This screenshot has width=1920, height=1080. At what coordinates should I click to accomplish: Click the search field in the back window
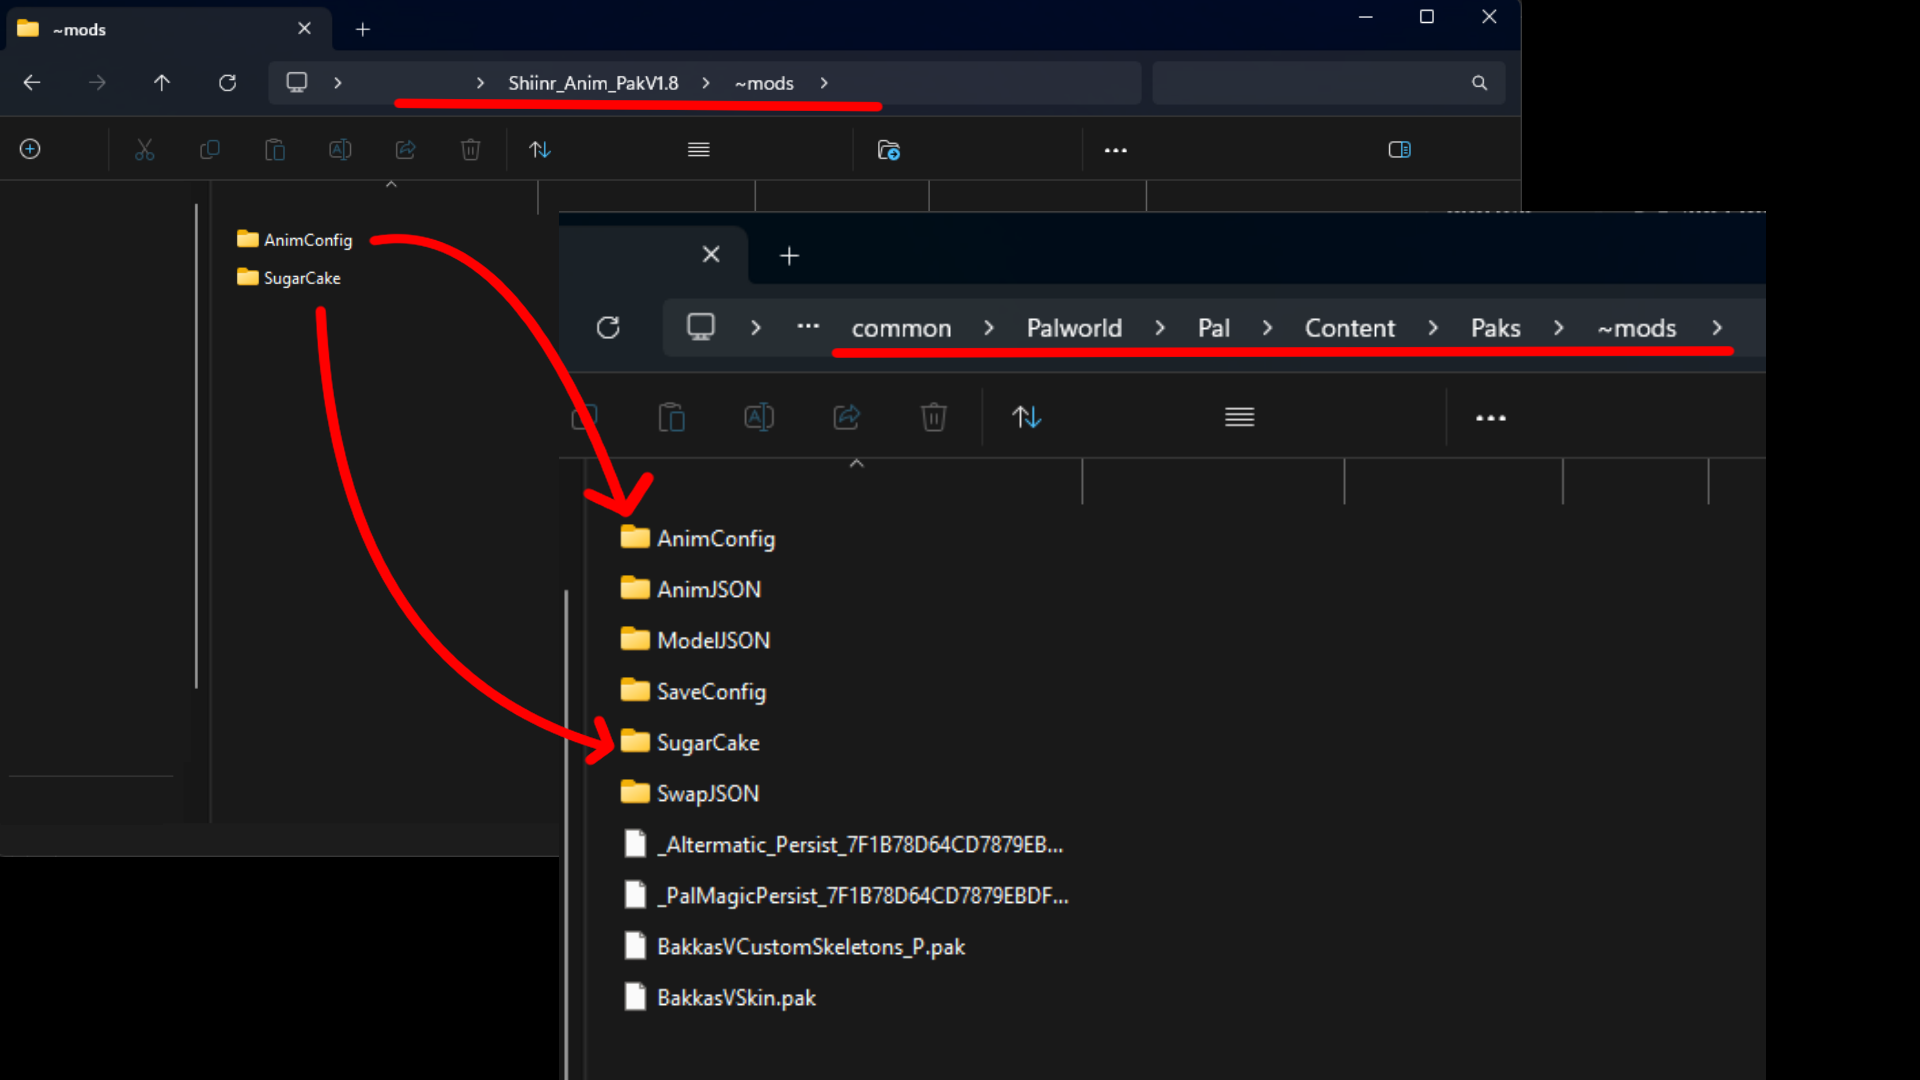[1328, 83]
